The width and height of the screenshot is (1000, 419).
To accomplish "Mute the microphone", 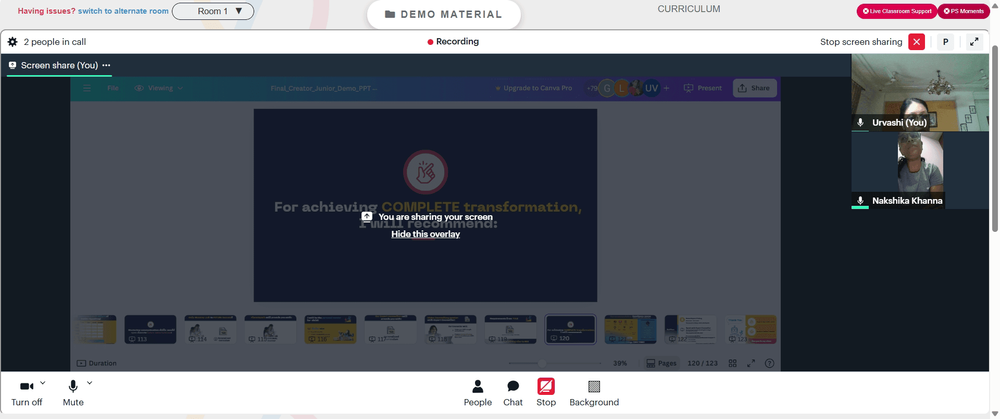I will (x=73, y=393).
